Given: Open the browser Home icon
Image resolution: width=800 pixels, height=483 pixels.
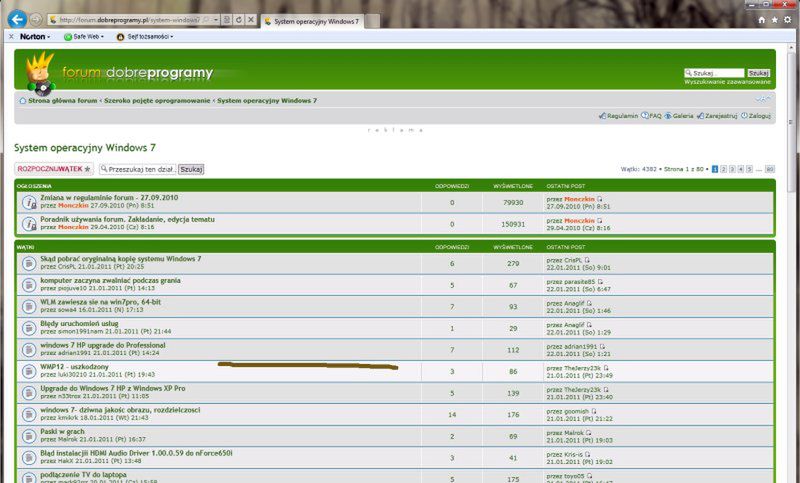Looking at the screenshot, I should (x=762, y=19).
